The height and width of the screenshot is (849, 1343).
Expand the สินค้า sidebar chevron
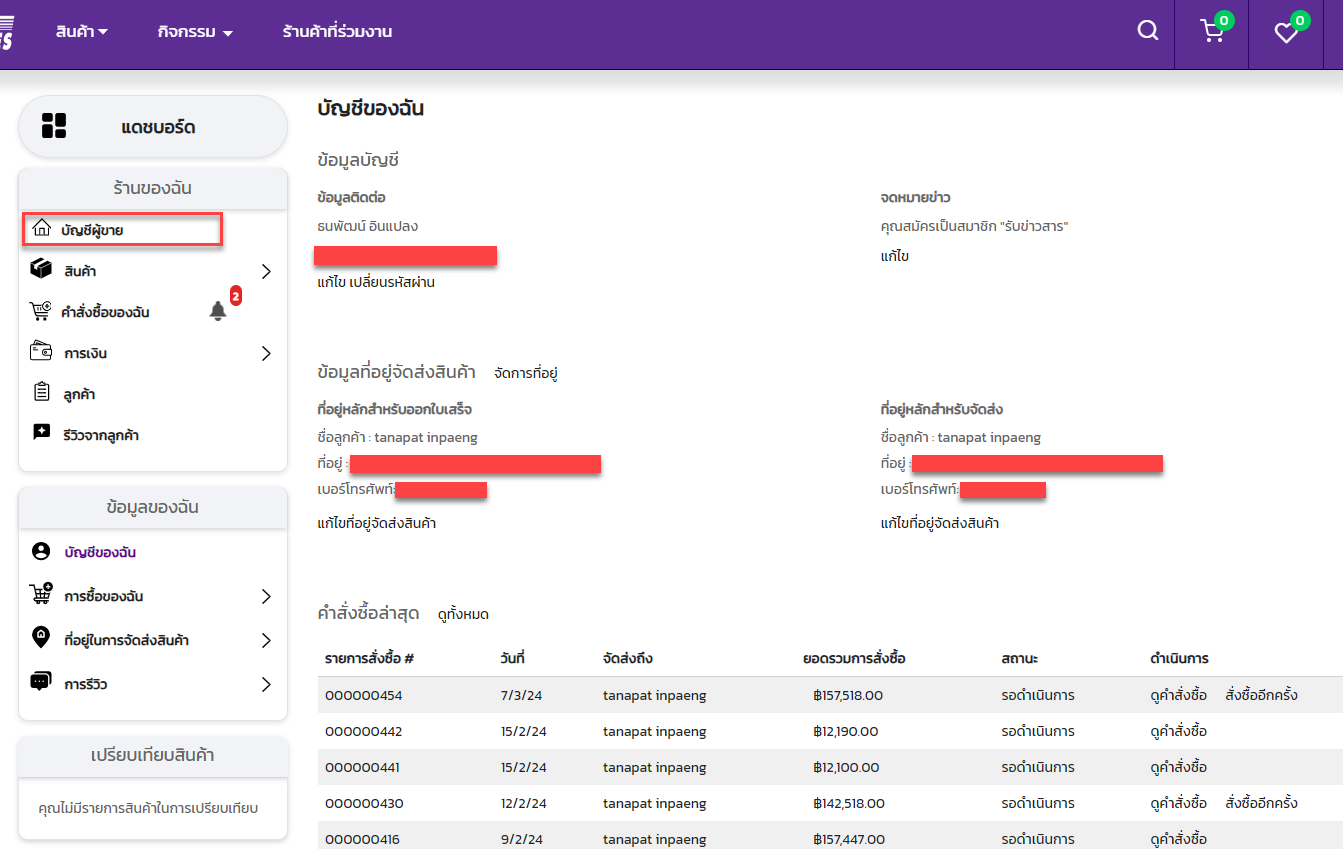(x=266, y=271)
